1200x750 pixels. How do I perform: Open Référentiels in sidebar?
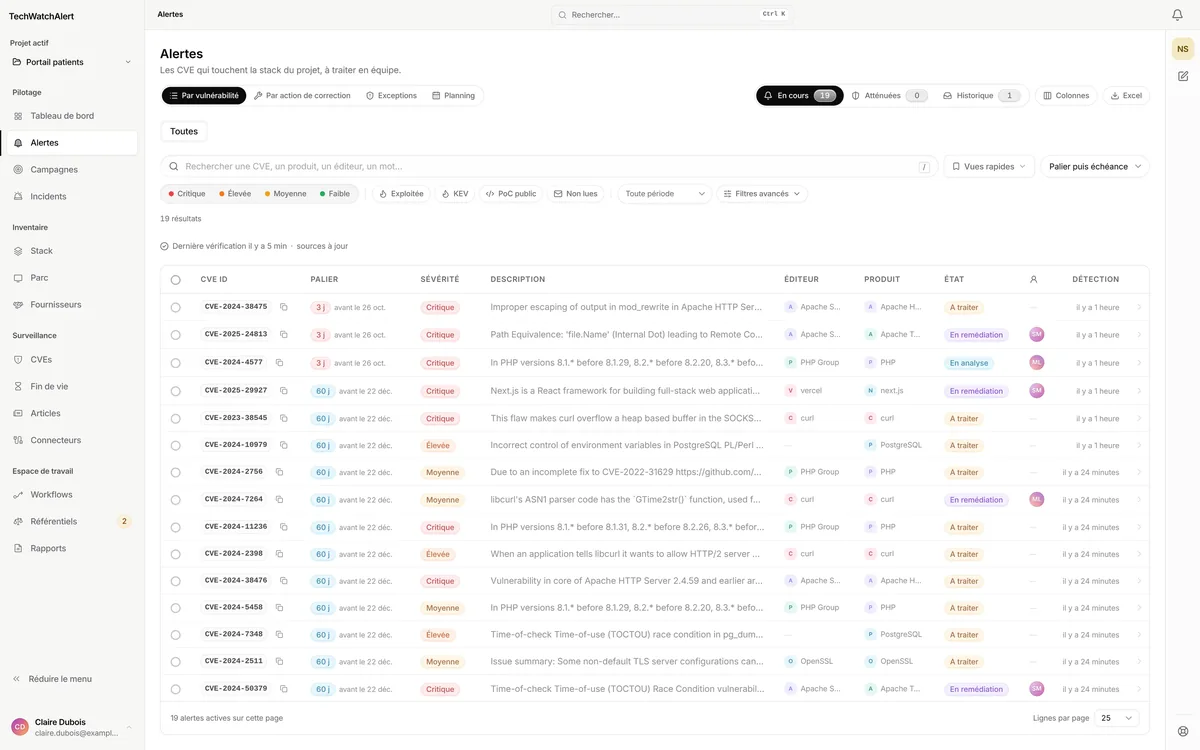pyautogui.click(x=70, y=521)
